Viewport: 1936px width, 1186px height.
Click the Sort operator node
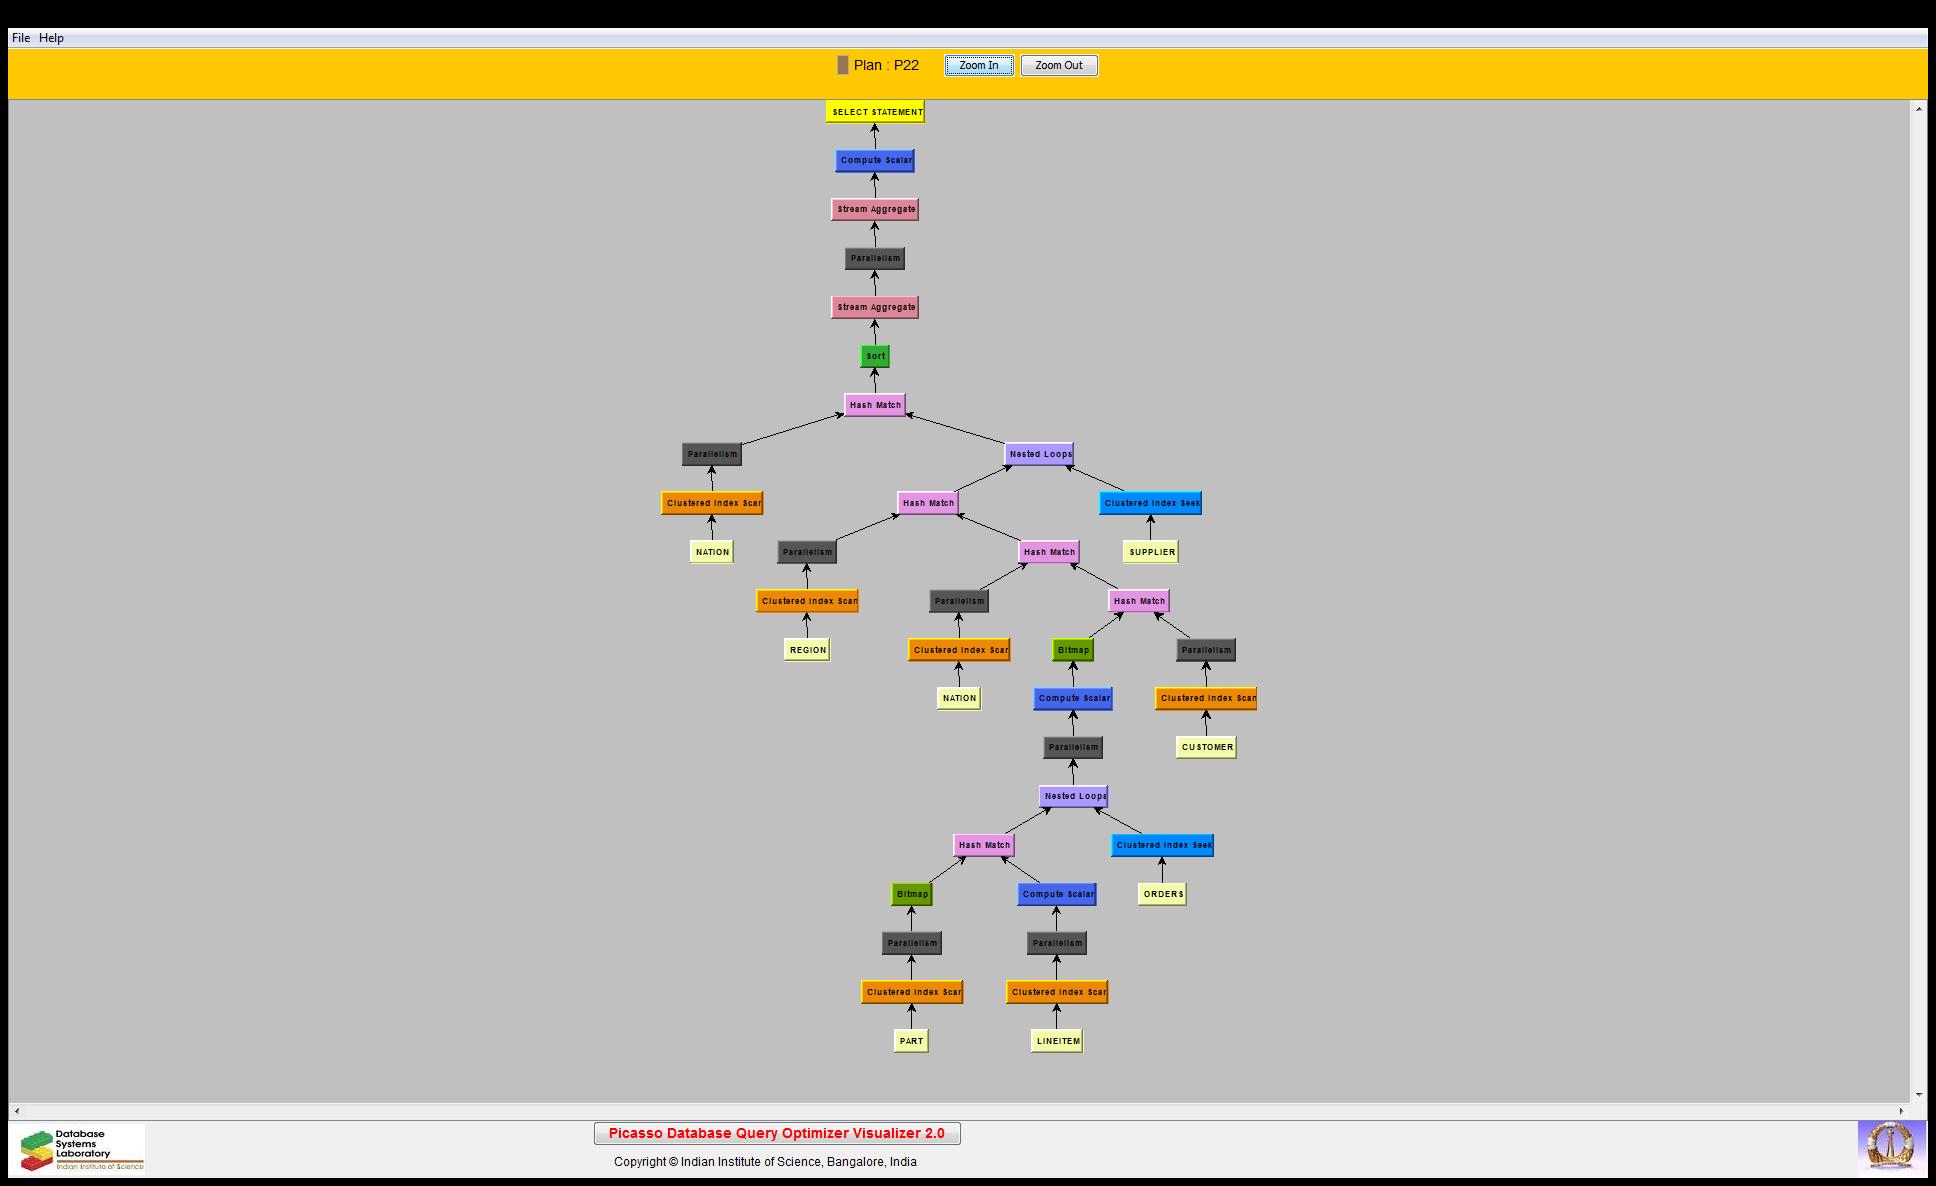[x=875, y=356]
